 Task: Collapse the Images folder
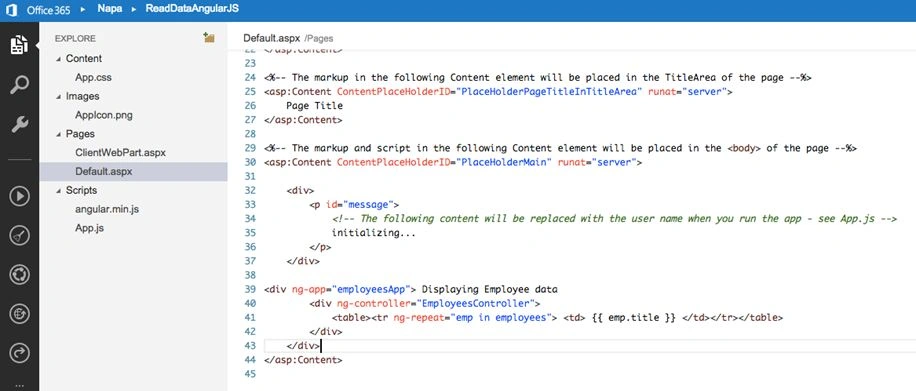58,96
